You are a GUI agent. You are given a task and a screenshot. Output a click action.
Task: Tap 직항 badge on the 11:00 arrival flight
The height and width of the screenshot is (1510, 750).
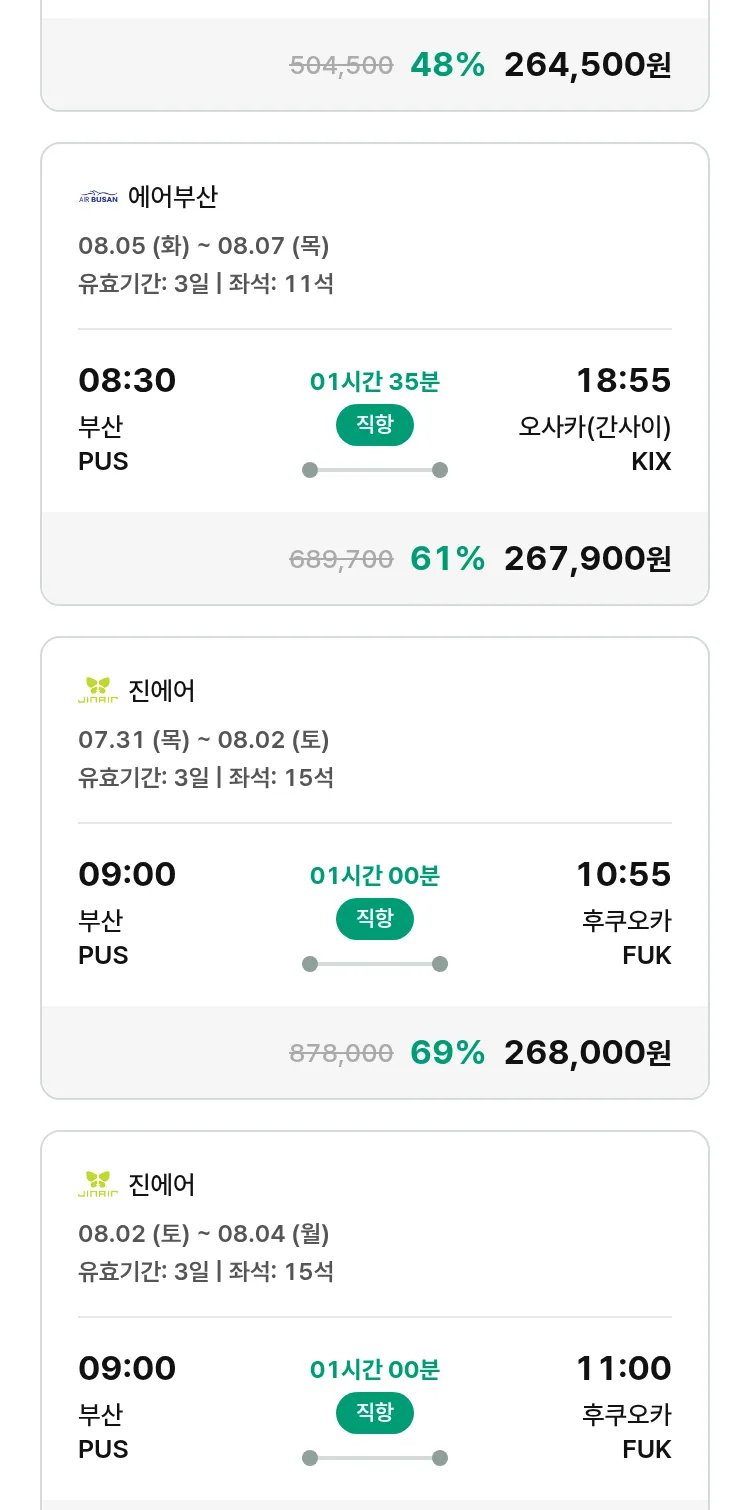point(374,1413)
